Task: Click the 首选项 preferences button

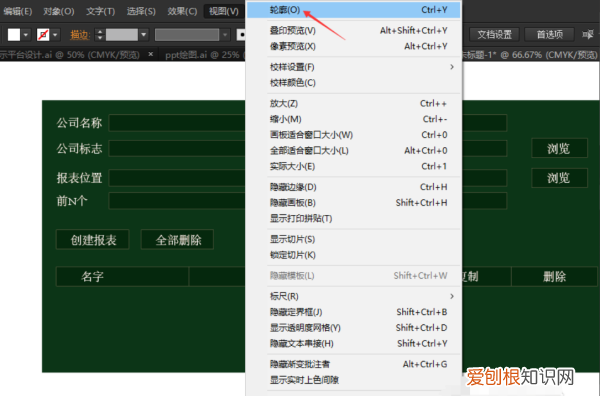Action: (x=549, y=35)
